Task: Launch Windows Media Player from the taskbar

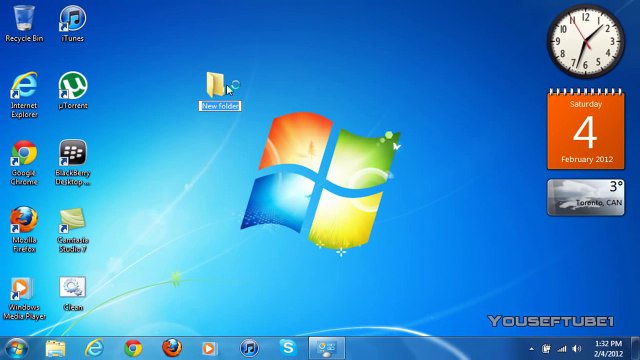Action: click(210, 349)
